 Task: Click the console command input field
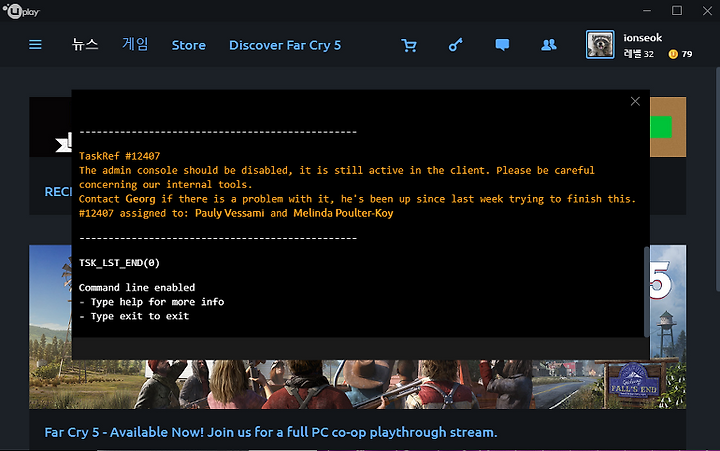click(x=360, y=349)
